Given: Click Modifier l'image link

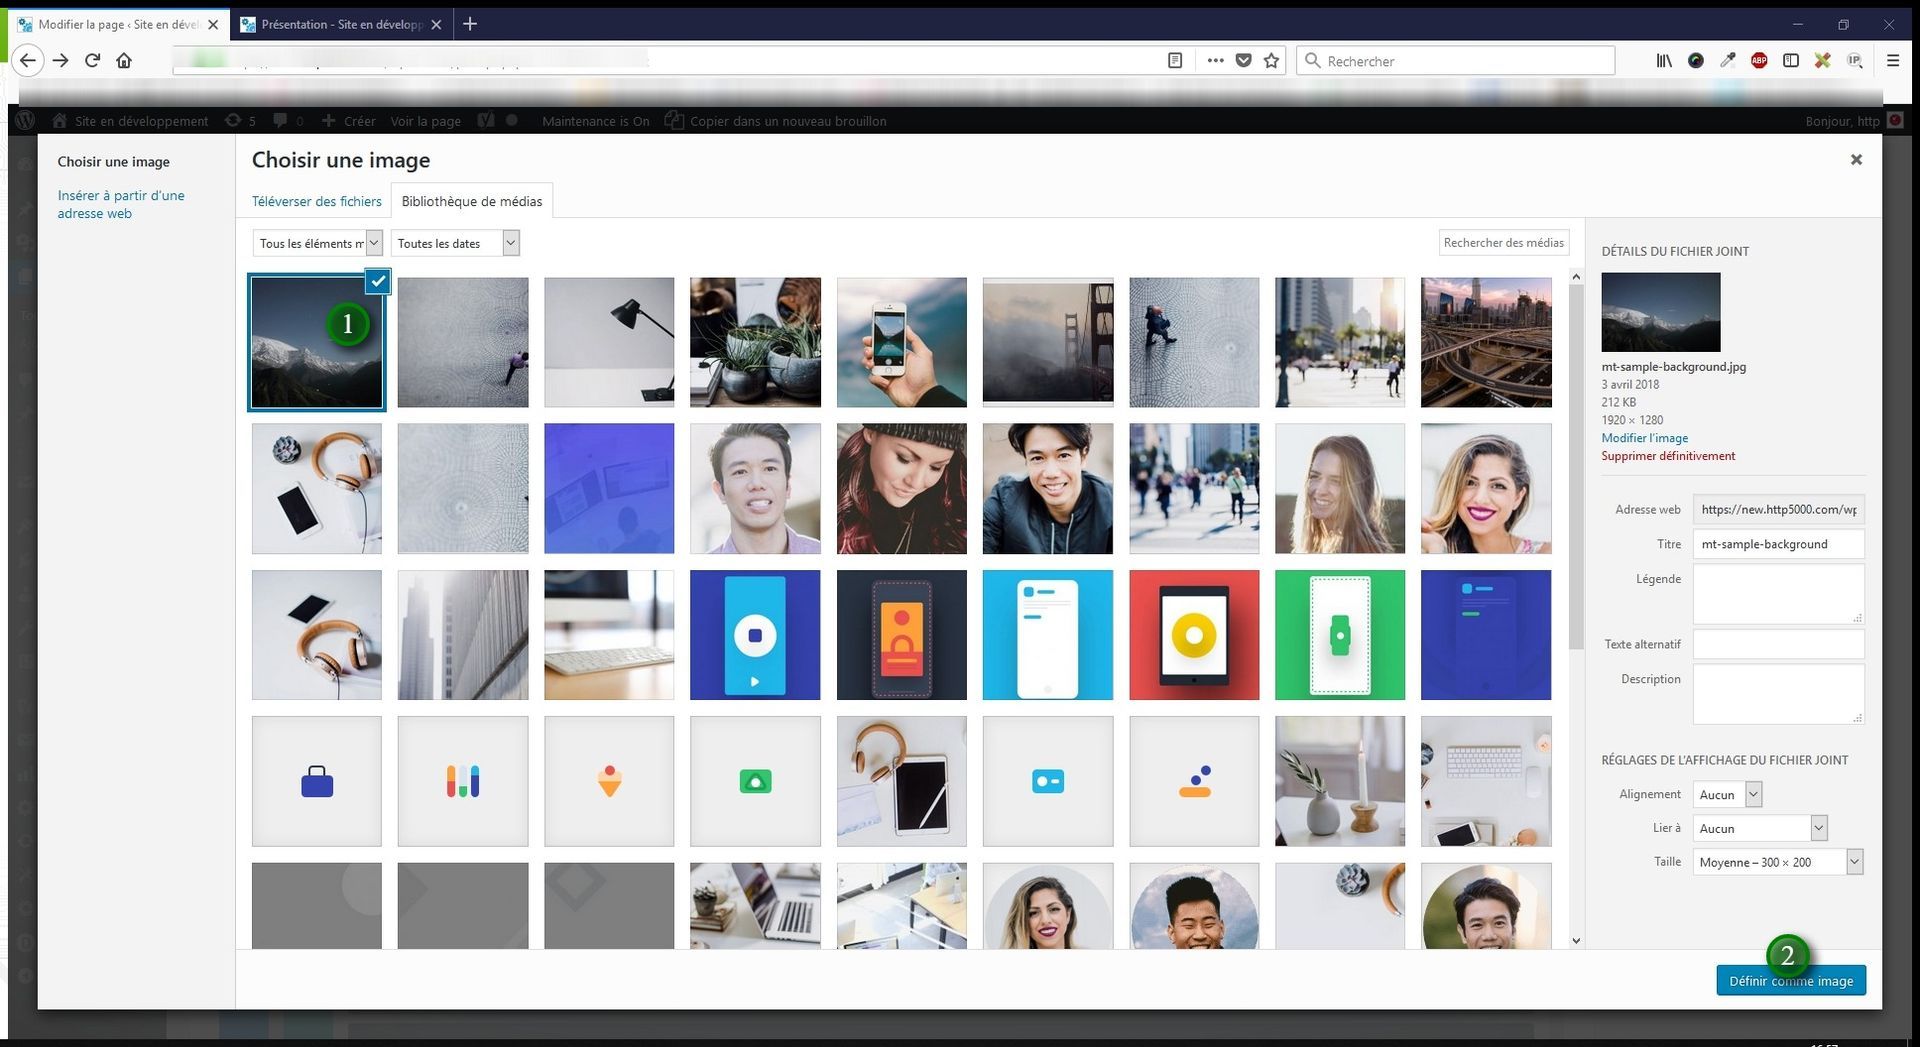Looking at the screenshot, I should pyautogui.click(x=1644, y=438).
